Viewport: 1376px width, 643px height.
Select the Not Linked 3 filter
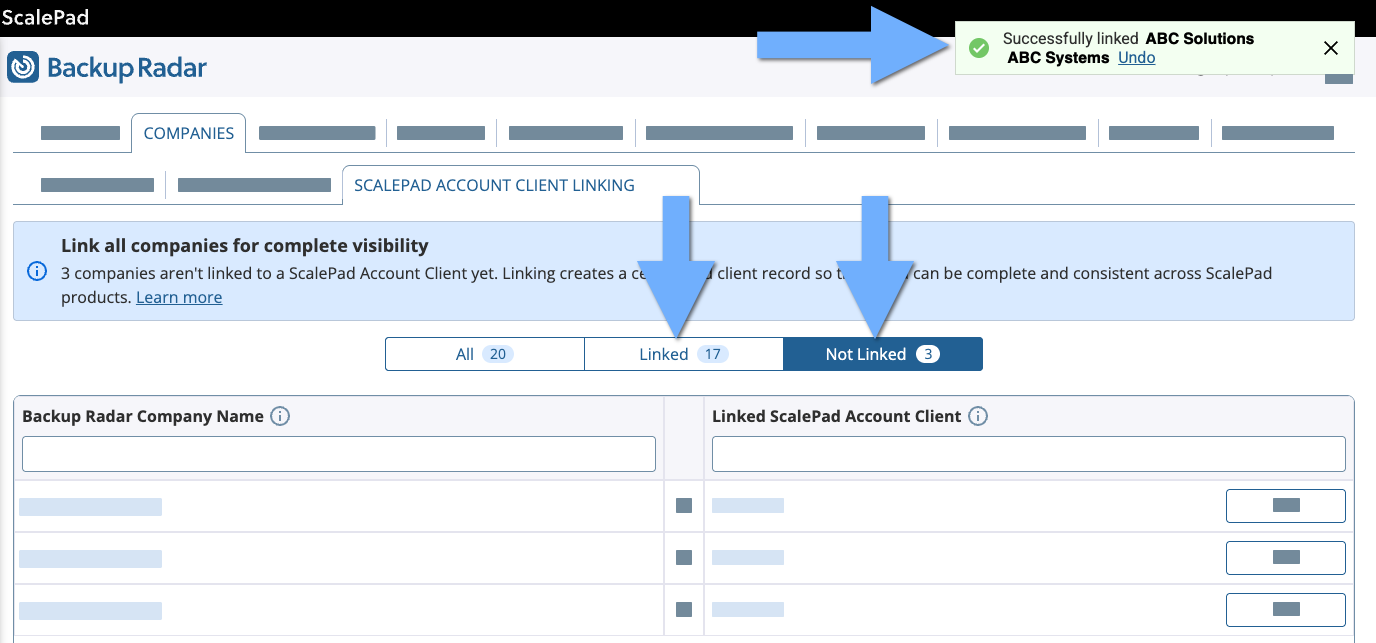point(882,354)
